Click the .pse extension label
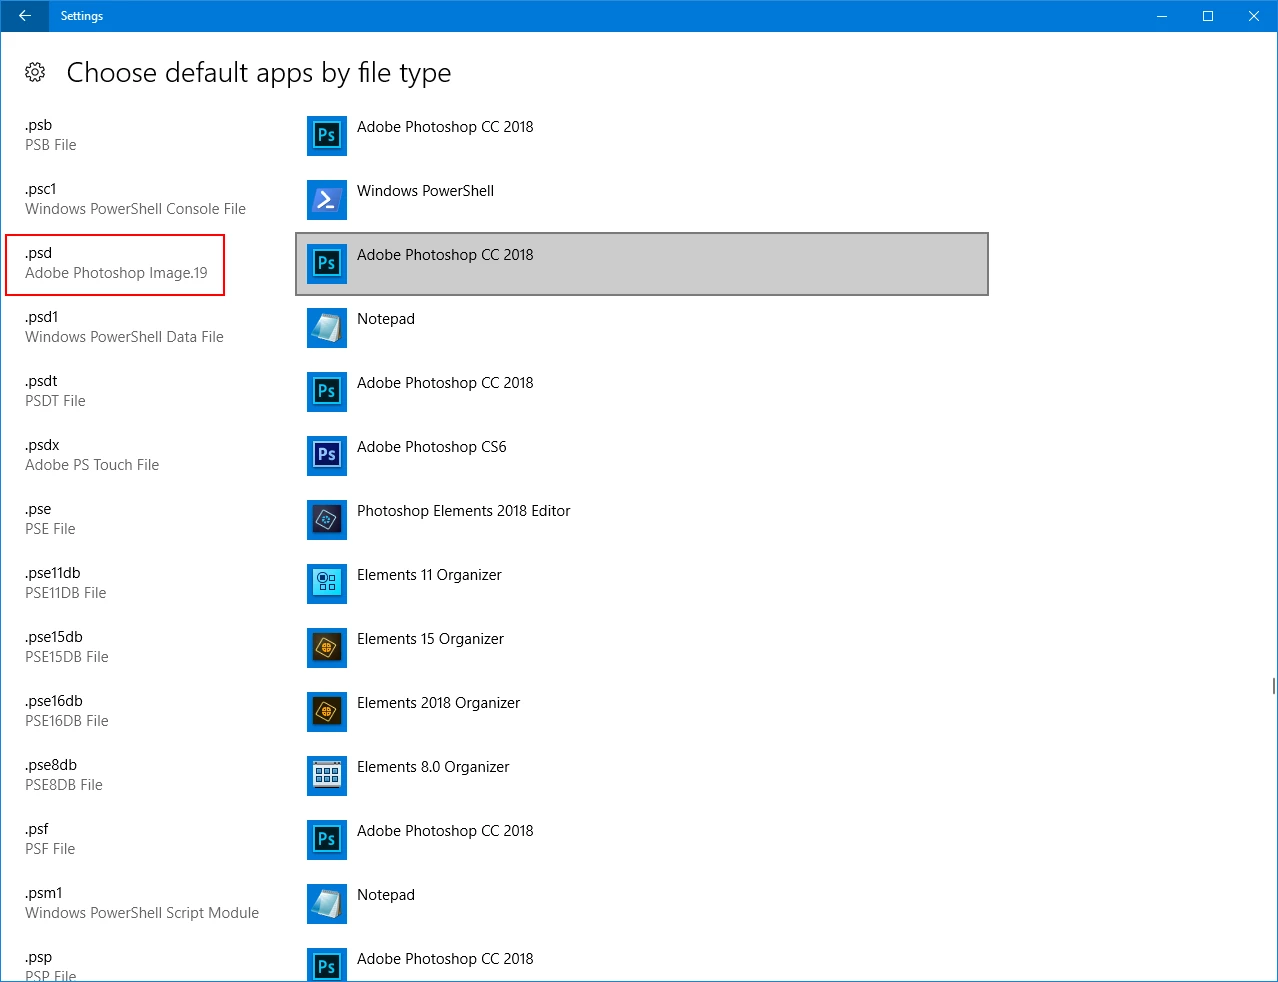The image size is (1278, 982). pos(38,509)
